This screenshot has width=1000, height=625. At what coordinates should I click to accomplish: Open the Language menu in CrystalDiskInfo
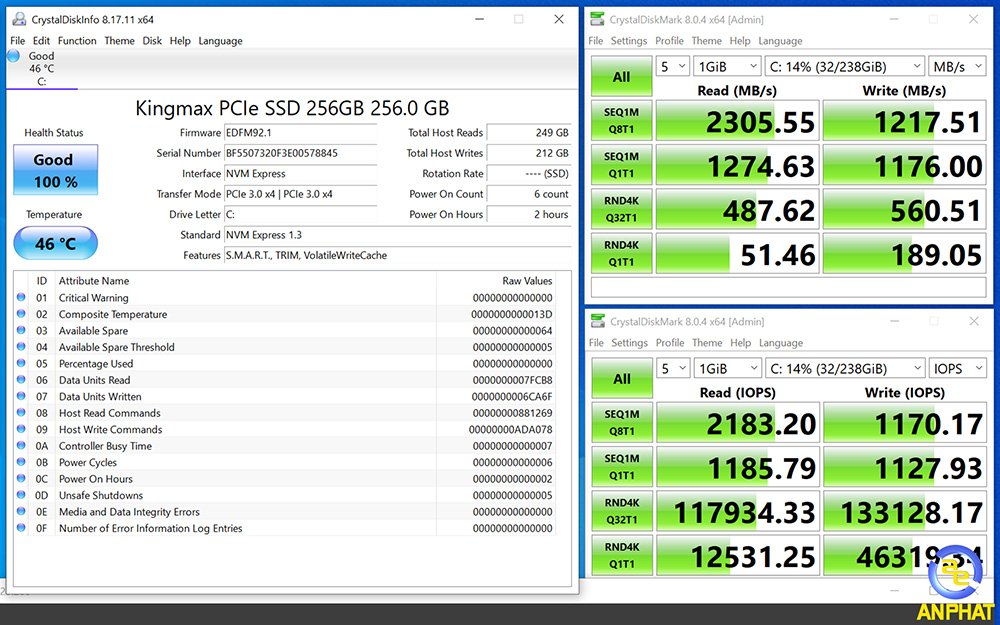pos(220,41)
